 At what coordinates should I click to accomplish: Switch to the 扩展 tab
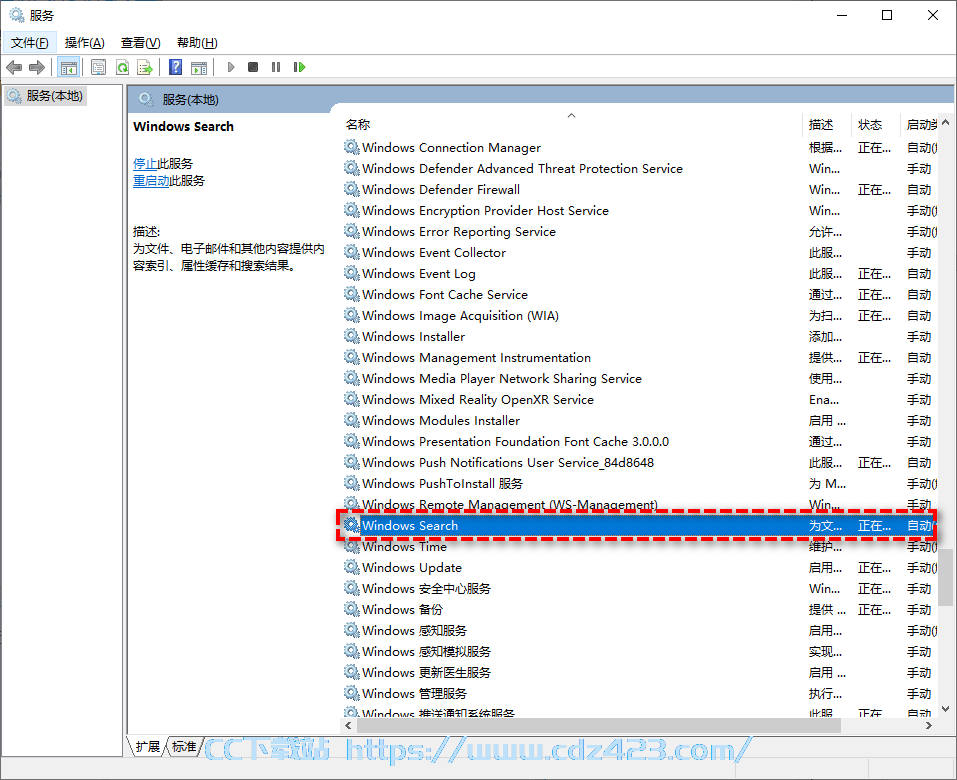coord(148,746)
